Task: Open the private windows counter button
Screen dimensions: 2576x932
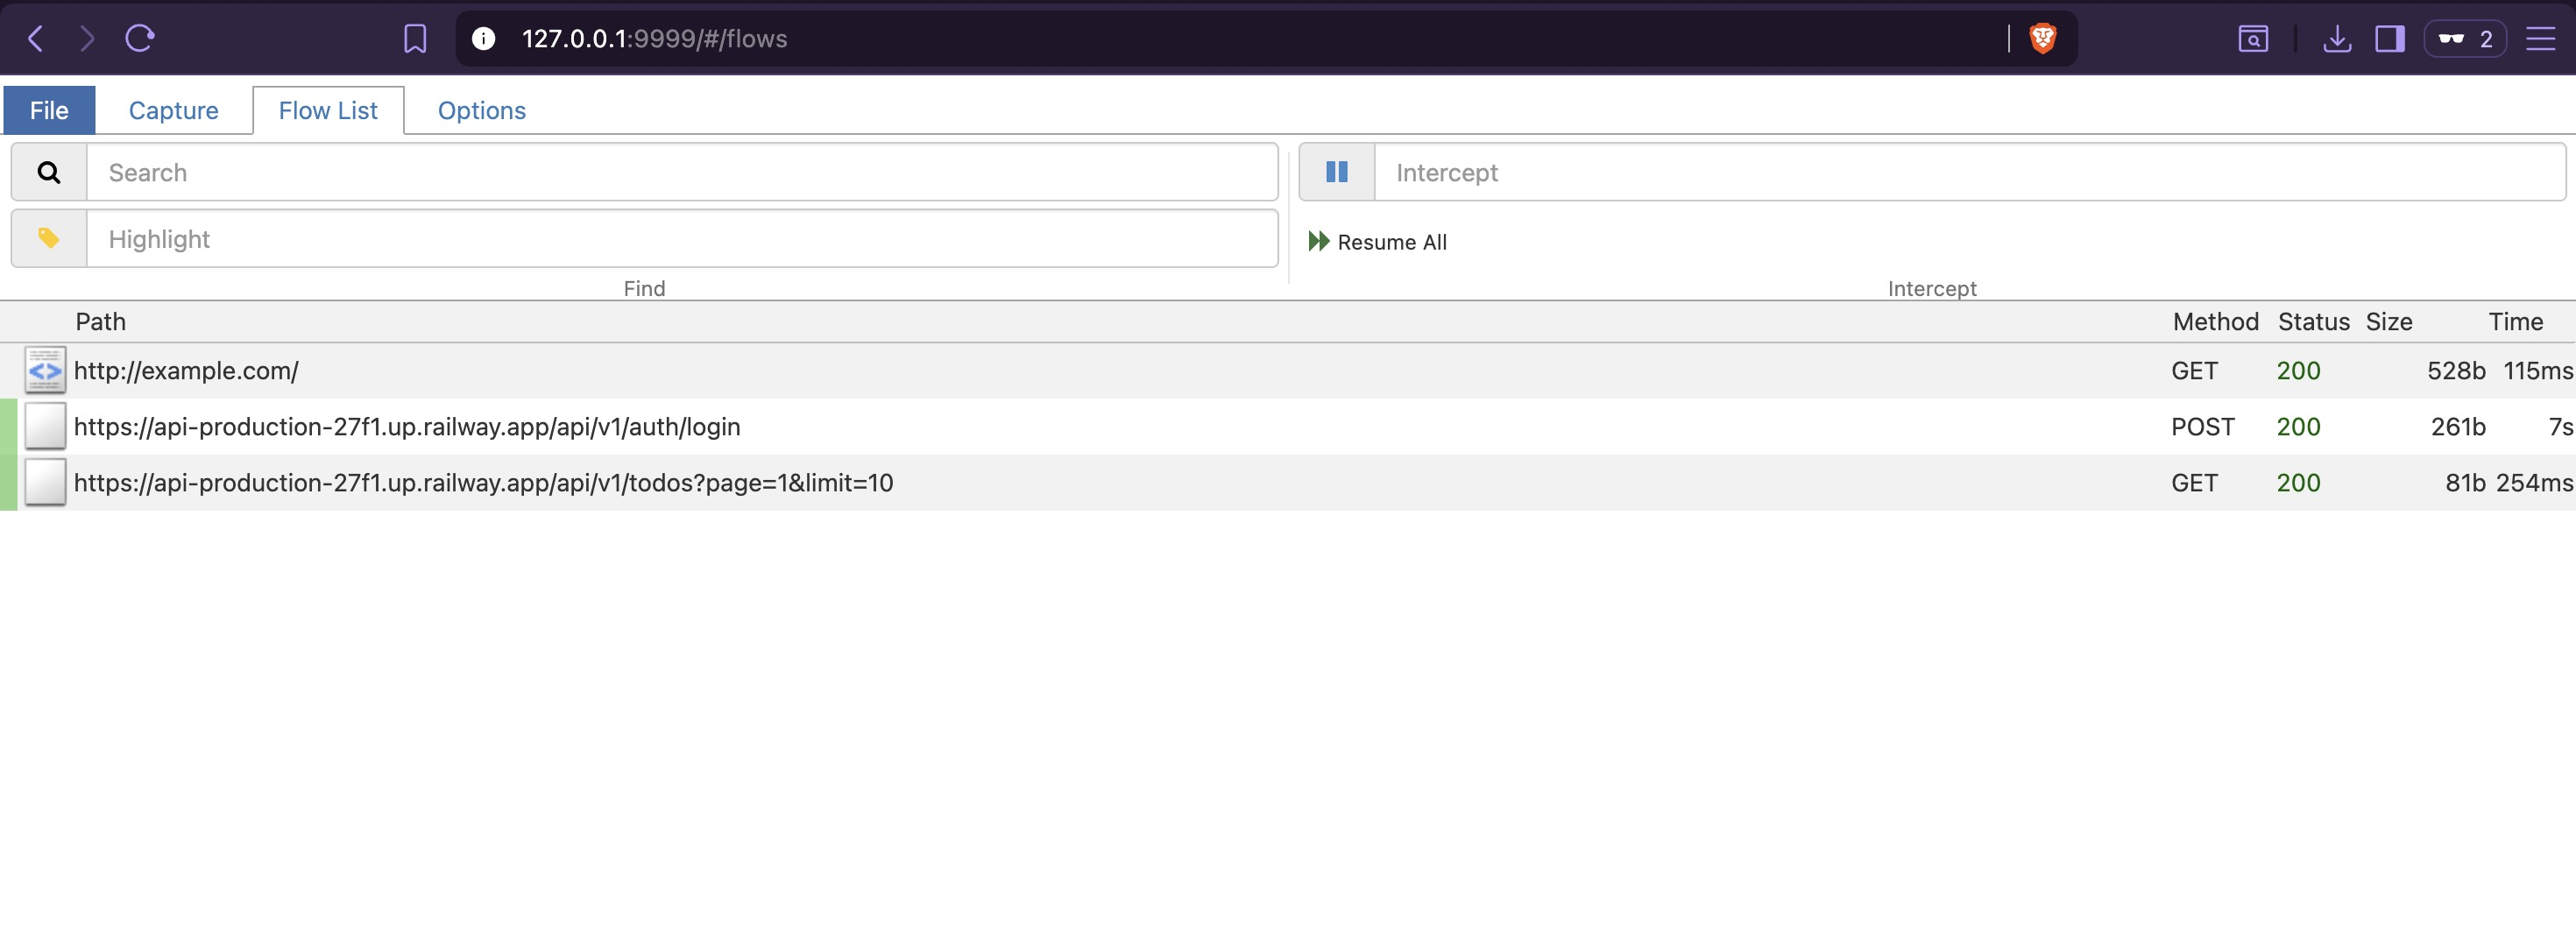Action: click(x=2465, y=39)
